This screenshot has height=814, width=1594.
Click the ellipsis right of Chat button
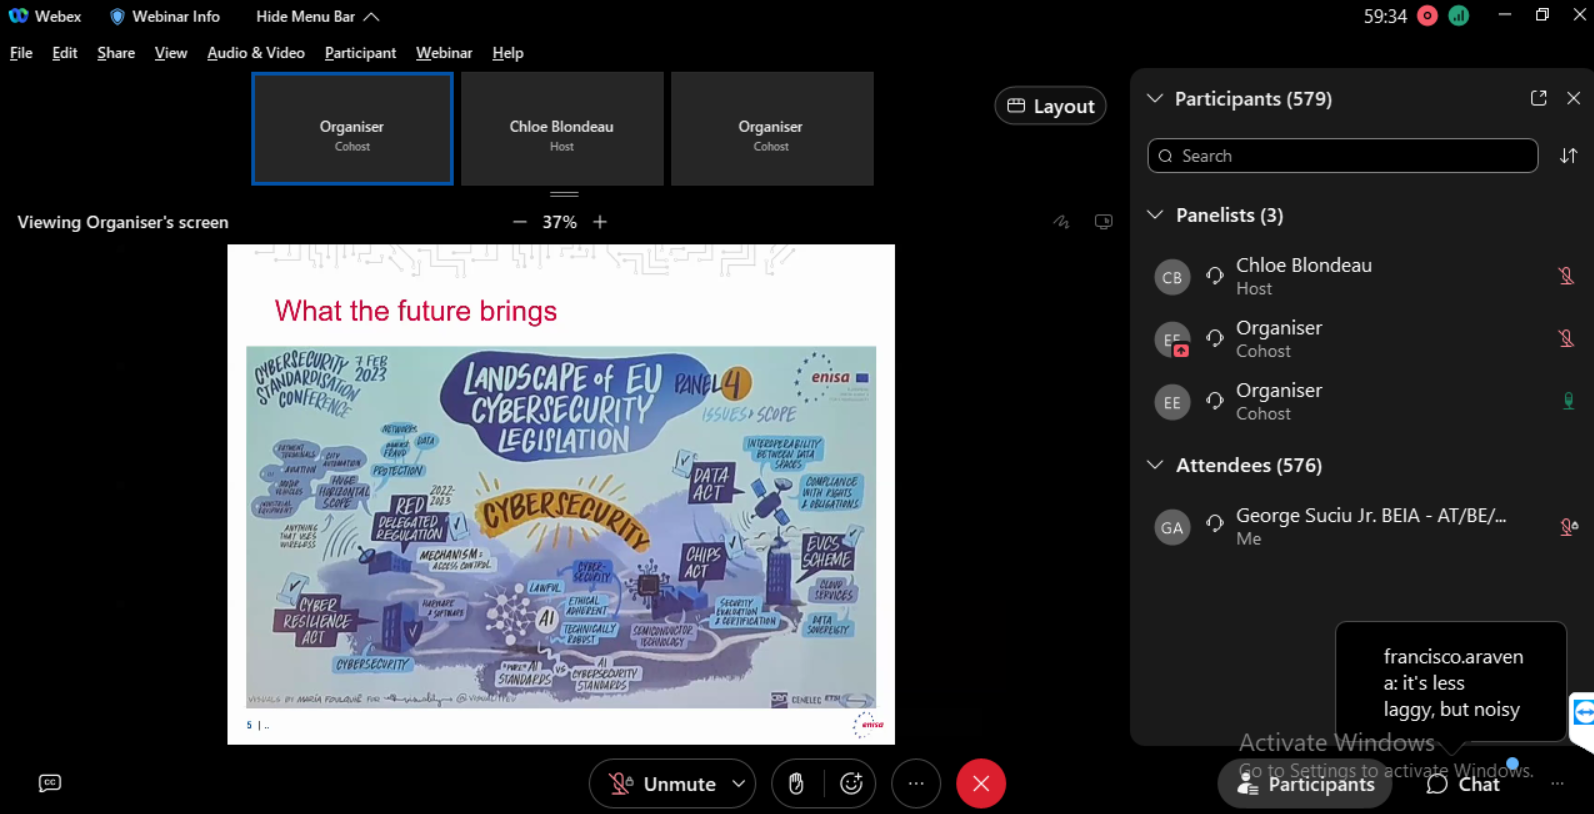click(x=1557, y=784)
